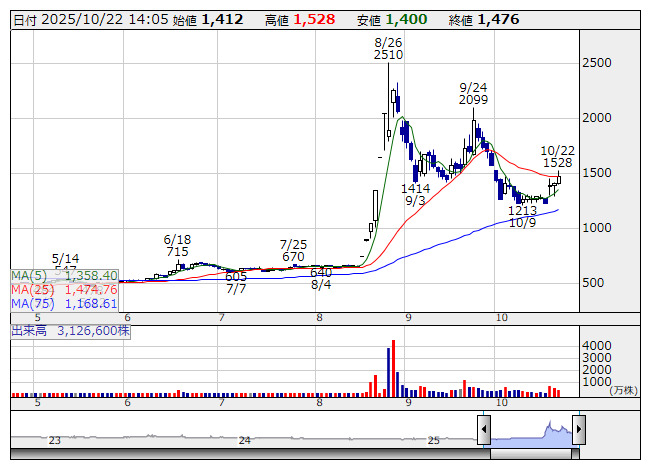This screenshot has width=653, height=470.
Task: Click the tallest red volume bar
Action: (393, 369)
